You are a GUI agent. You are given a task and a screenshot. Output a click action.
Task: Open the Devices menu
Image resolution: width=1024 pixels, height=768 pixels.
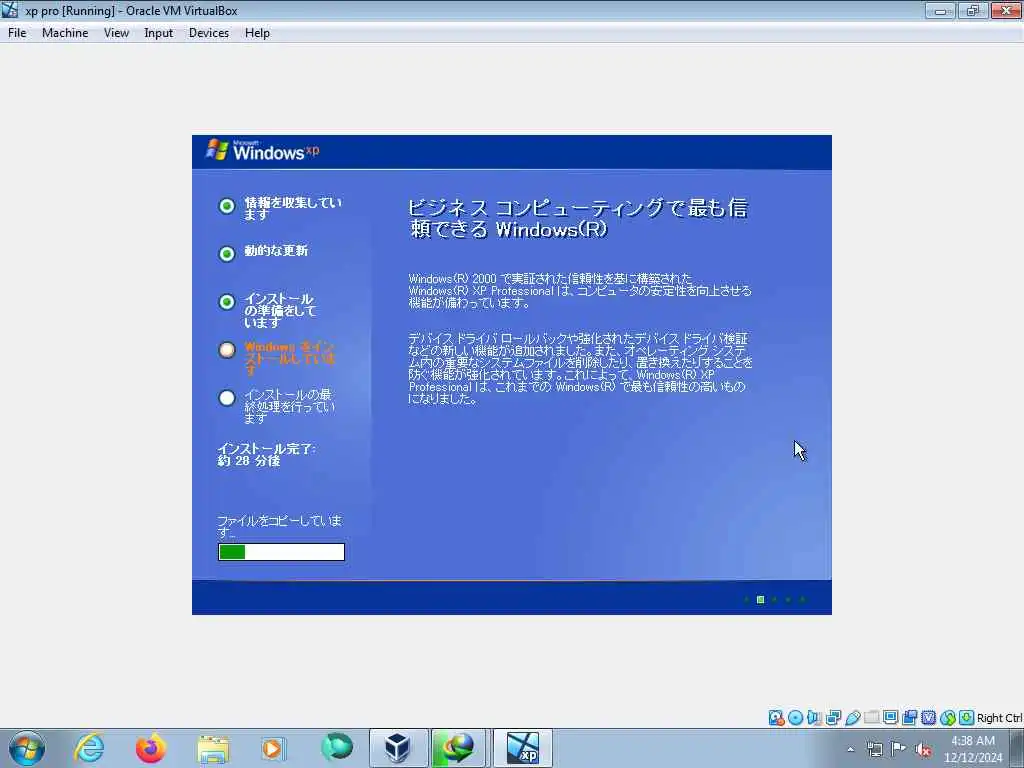pos(208,33)
